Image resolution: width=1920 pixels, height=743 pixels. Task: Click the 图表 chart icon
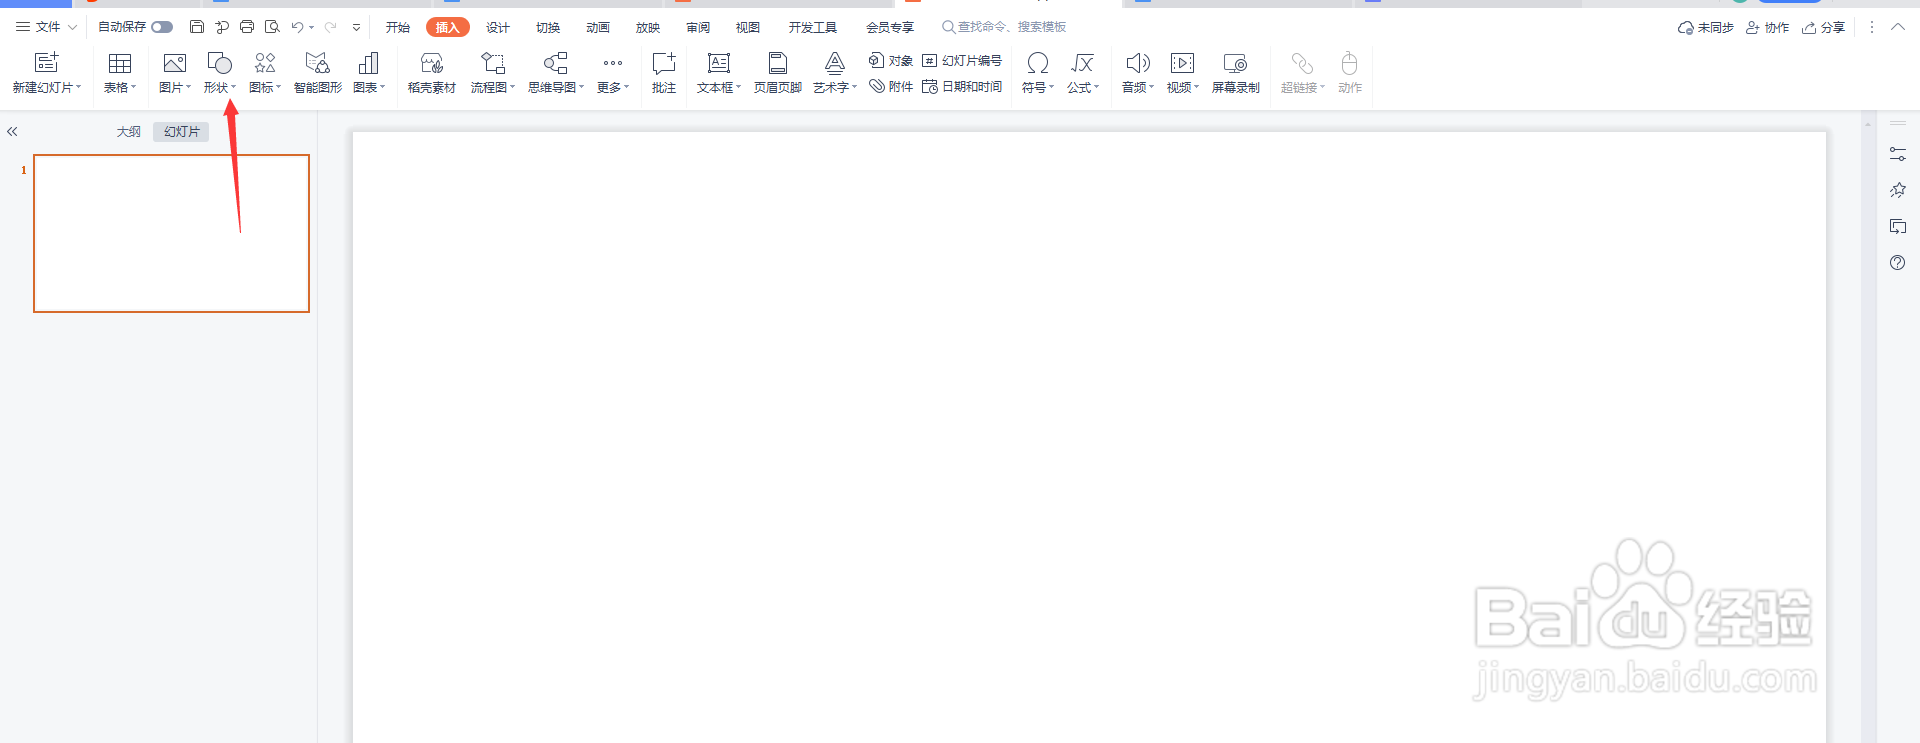(368, 63)
